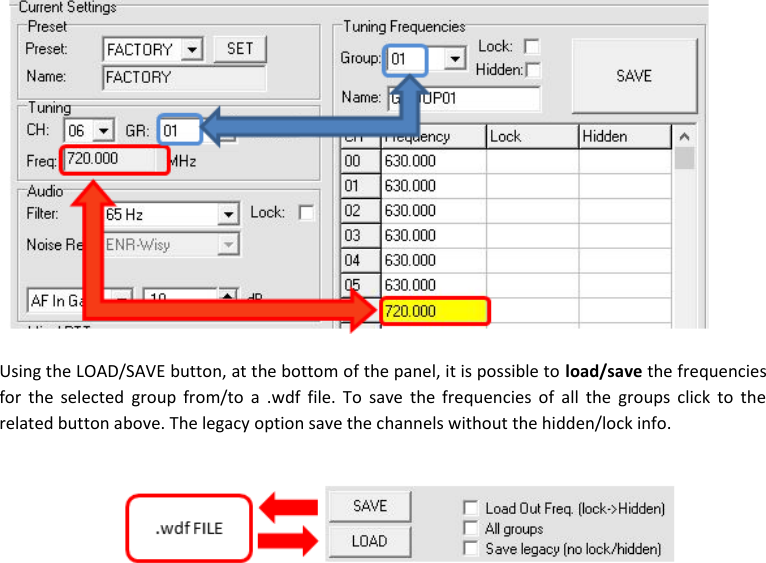
Task: Click the GR group field in Tuning
Action: click(x=179, y=130)
